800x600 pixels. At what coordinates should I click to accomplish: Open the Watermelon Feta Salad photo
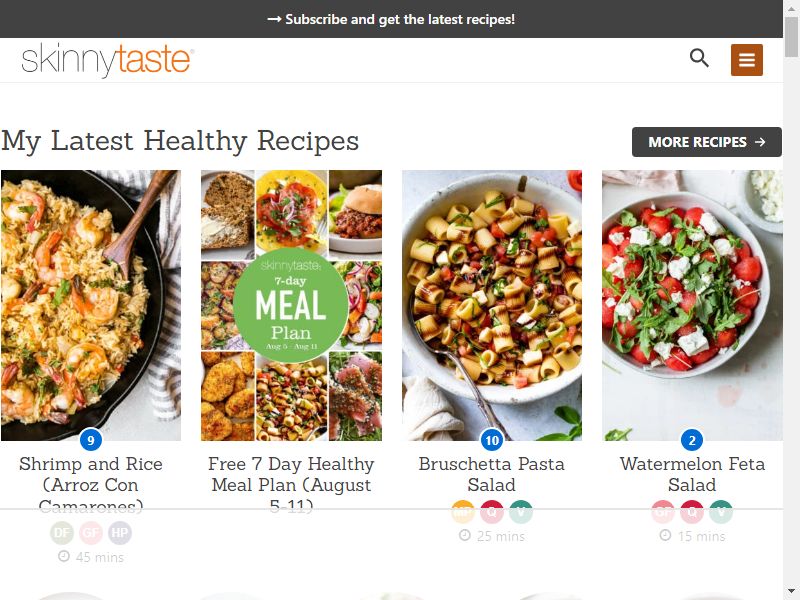click(x=692, y=305)
